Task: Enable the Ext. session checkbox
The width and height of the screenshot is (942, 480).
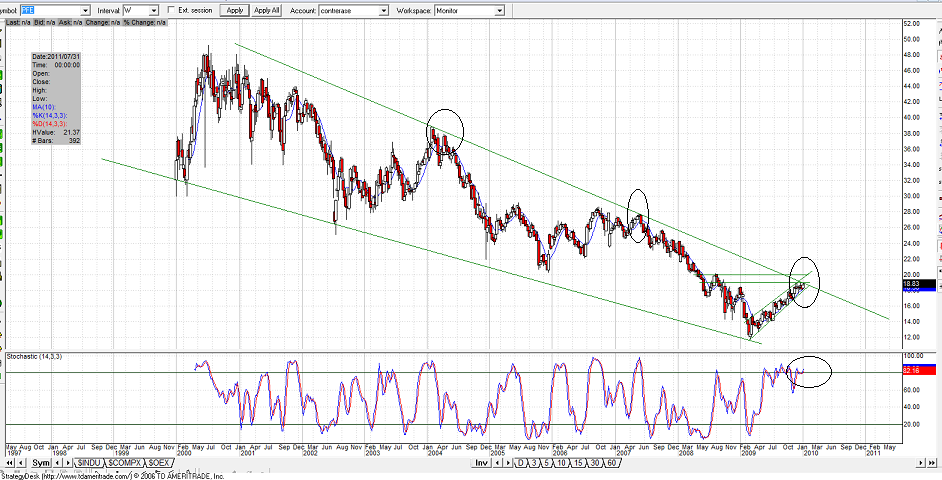Action: point(171,10)
